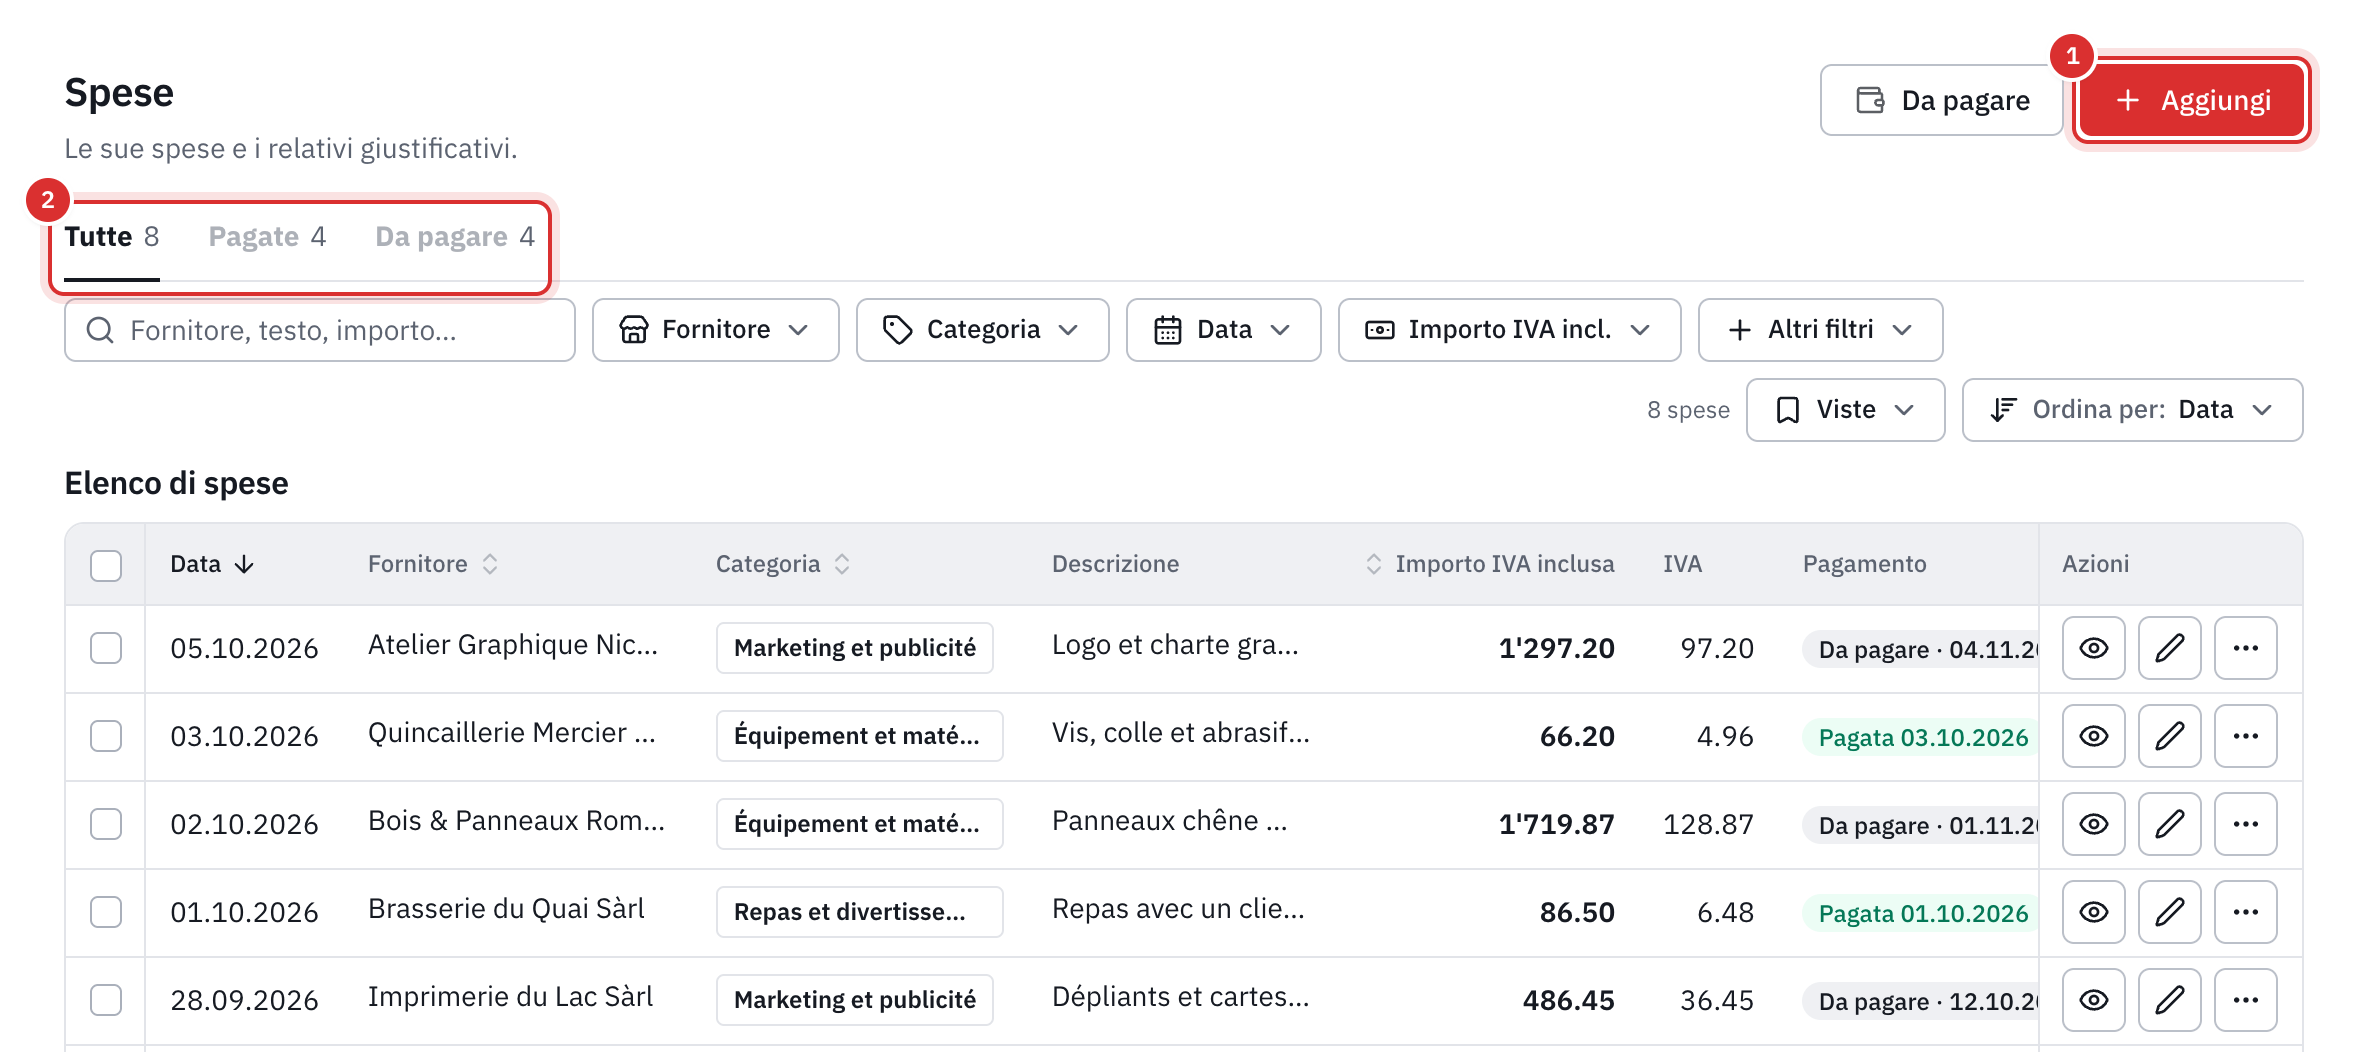This screenshot has width=2368, height=1052.
Task: Tick the checkbox for 02.10.2026 Bois & Panneaux
Action: (106, 824)
